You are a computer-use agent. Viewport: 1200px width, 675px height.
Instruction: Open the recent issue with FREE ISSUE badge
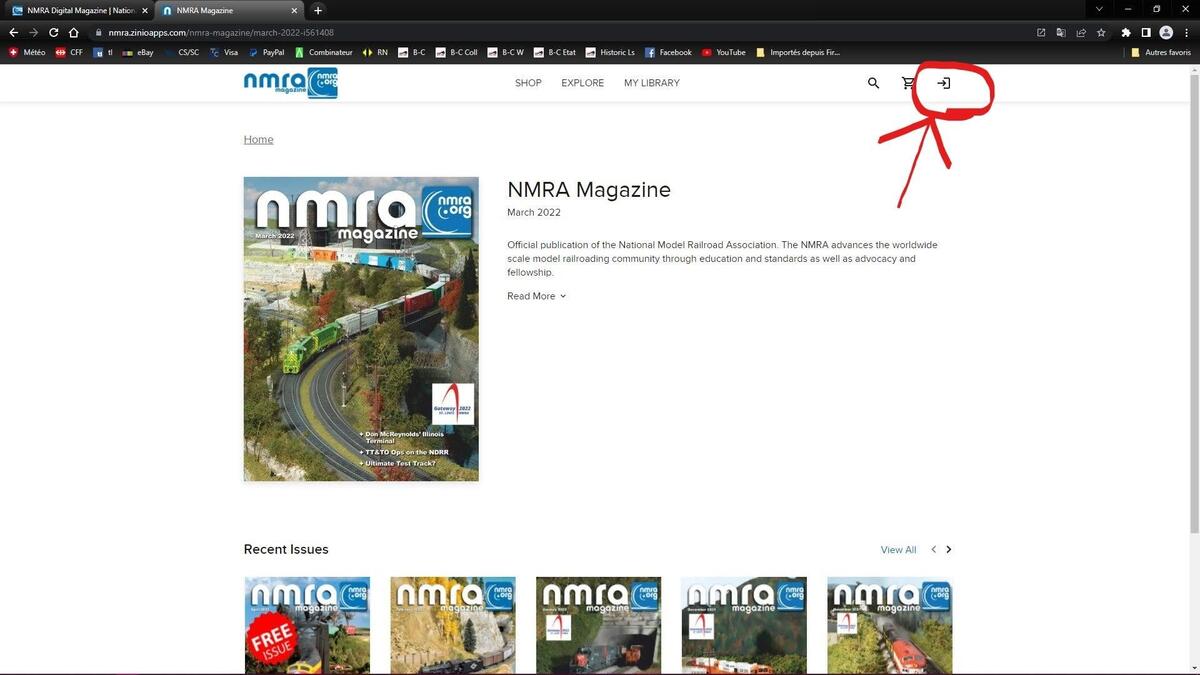[307, 625]
